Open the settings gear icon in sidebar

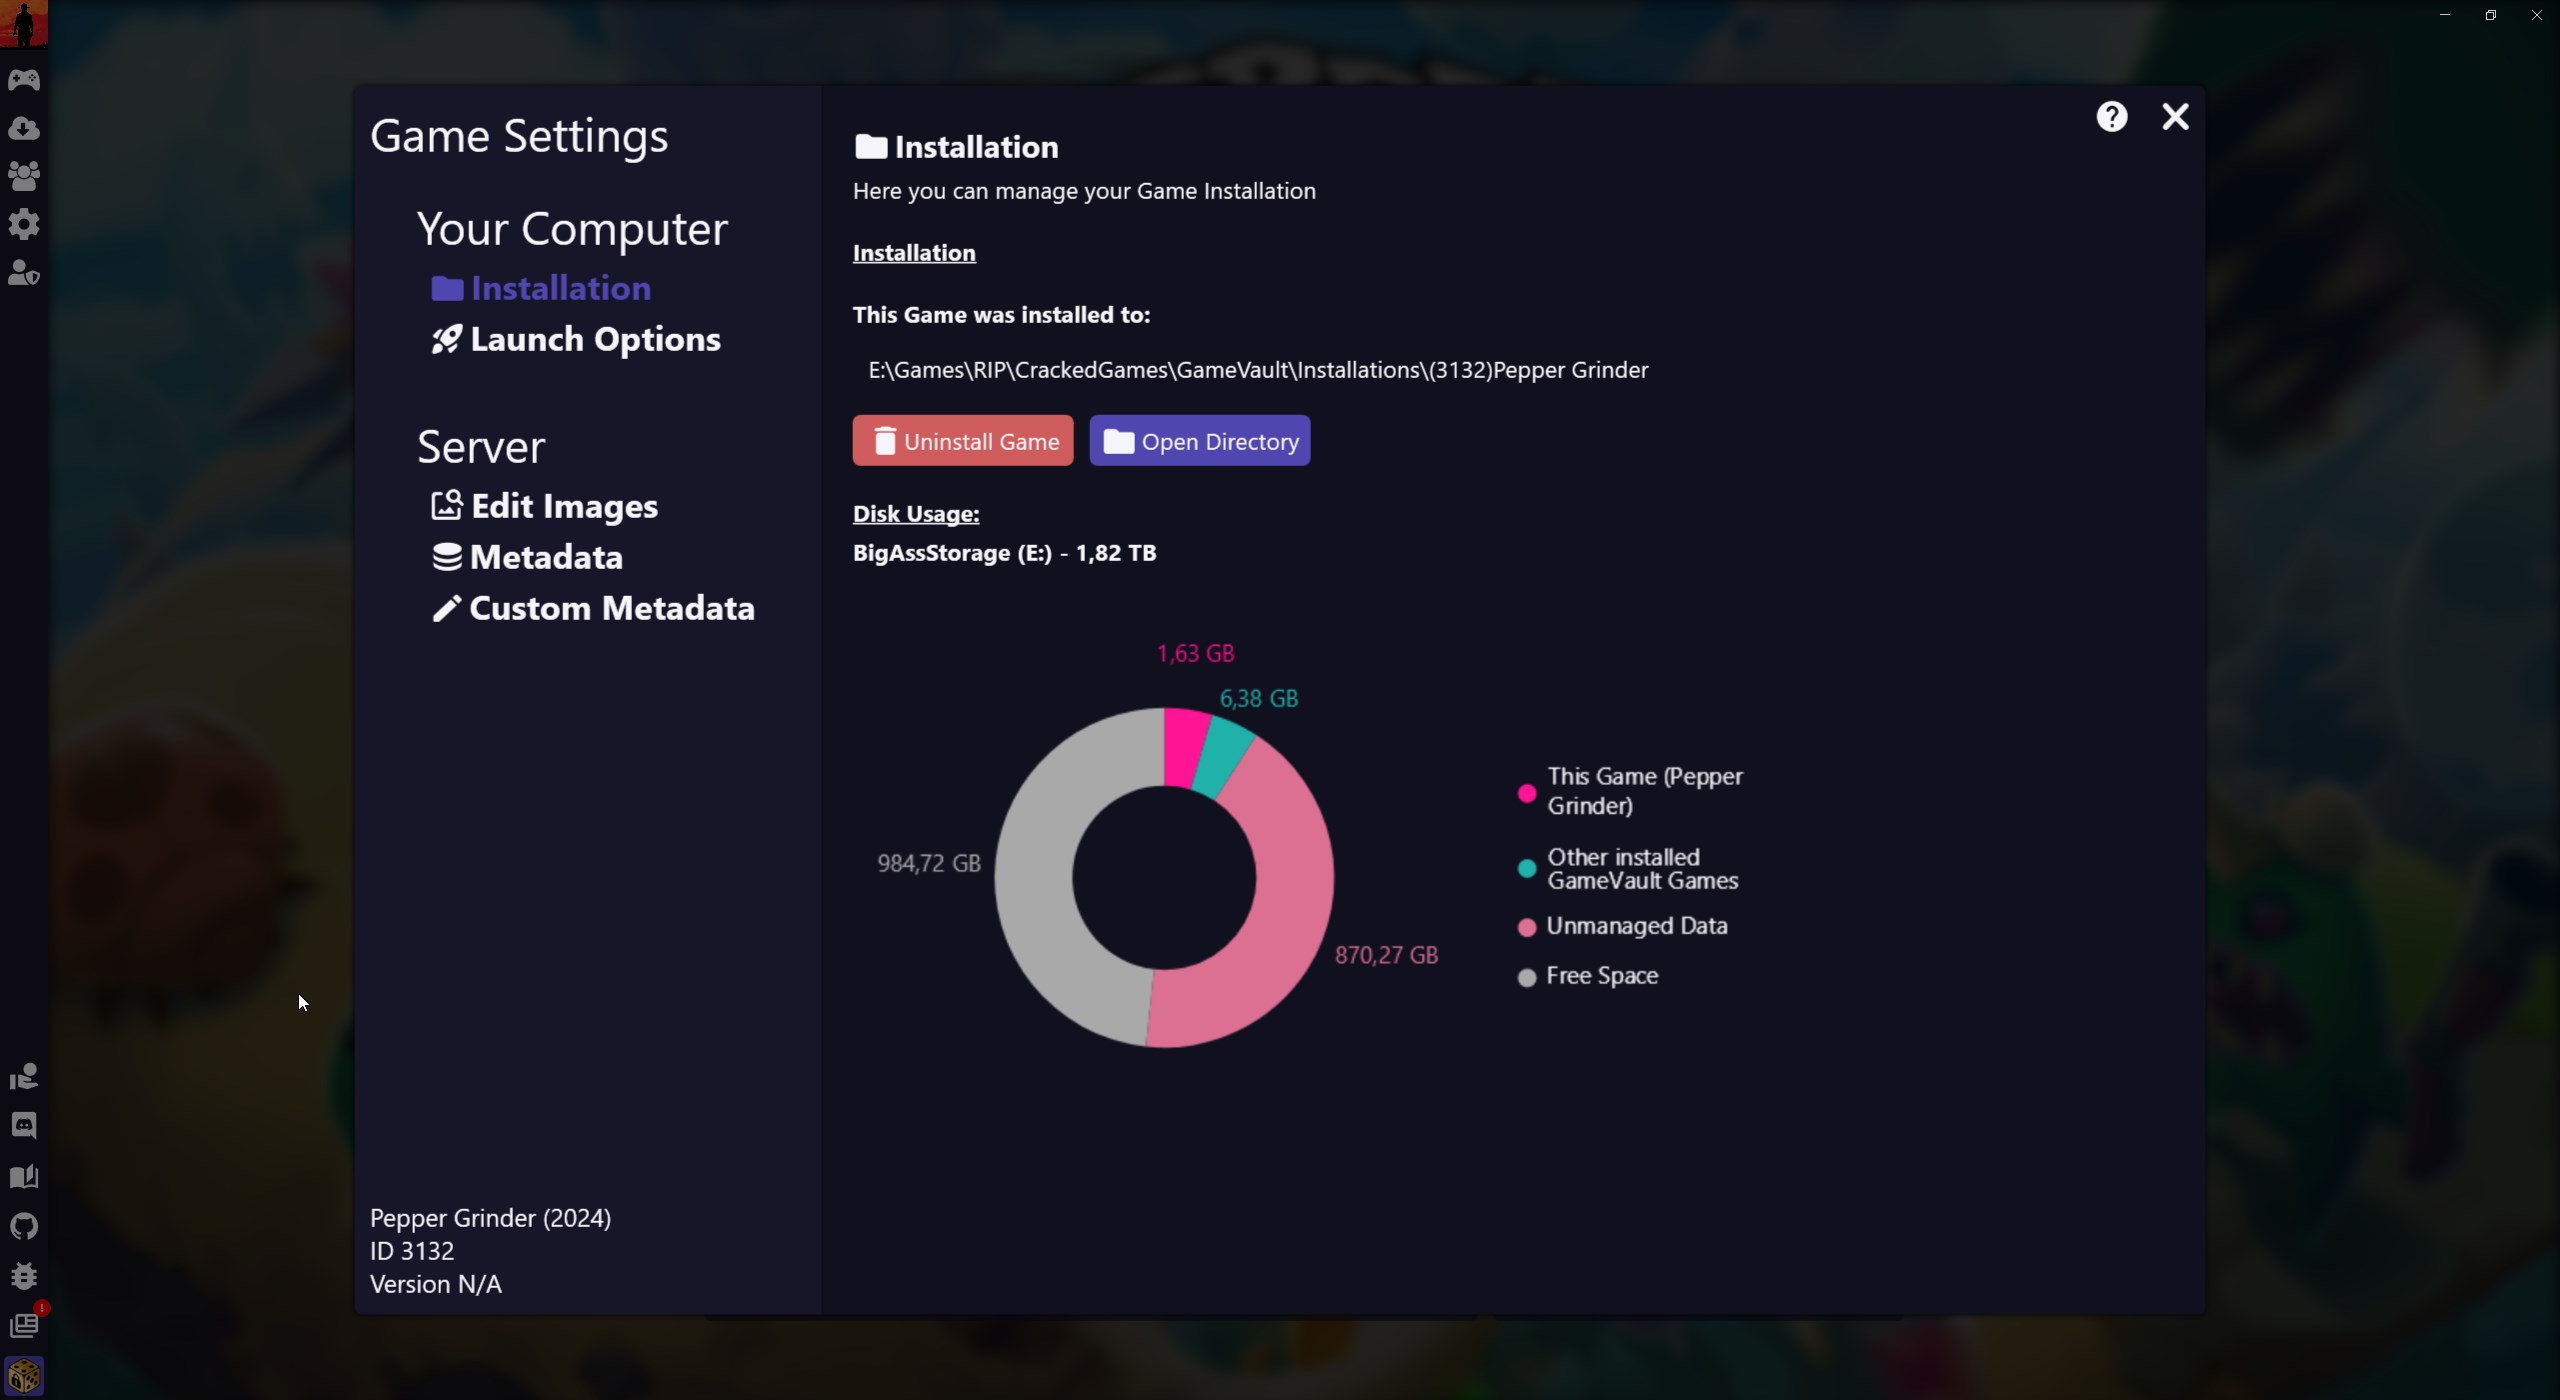[x=24, y=224]
